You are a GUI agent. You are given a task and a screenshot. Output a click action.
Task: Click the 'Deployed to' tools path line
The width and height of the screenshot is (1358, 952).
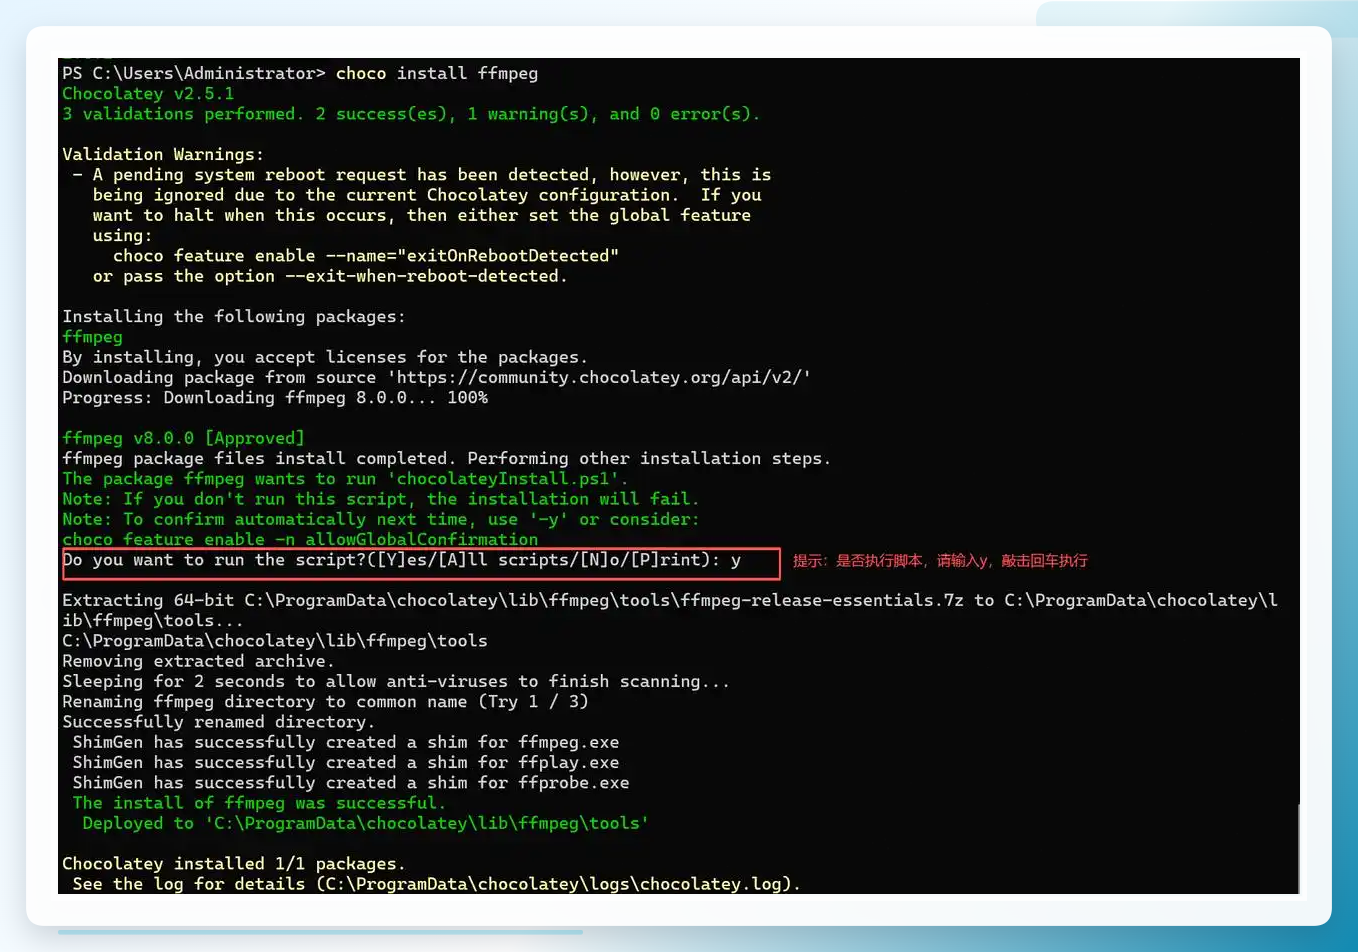[366, 823]
